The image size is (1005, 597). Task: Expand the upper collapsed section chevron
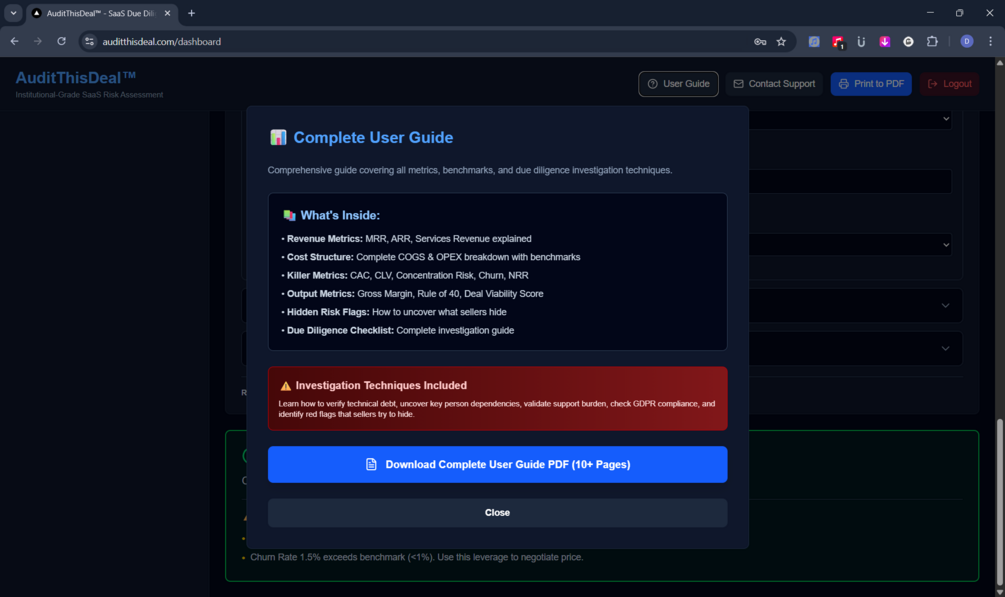tap(945, 306)
